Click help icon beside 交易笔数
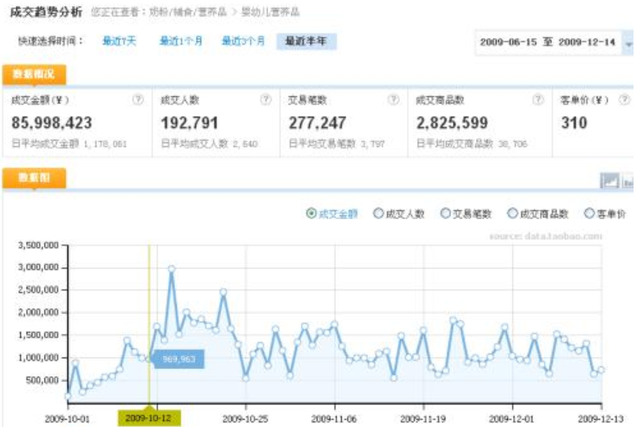This screenshot has width=640, height=427. [392, 101]
